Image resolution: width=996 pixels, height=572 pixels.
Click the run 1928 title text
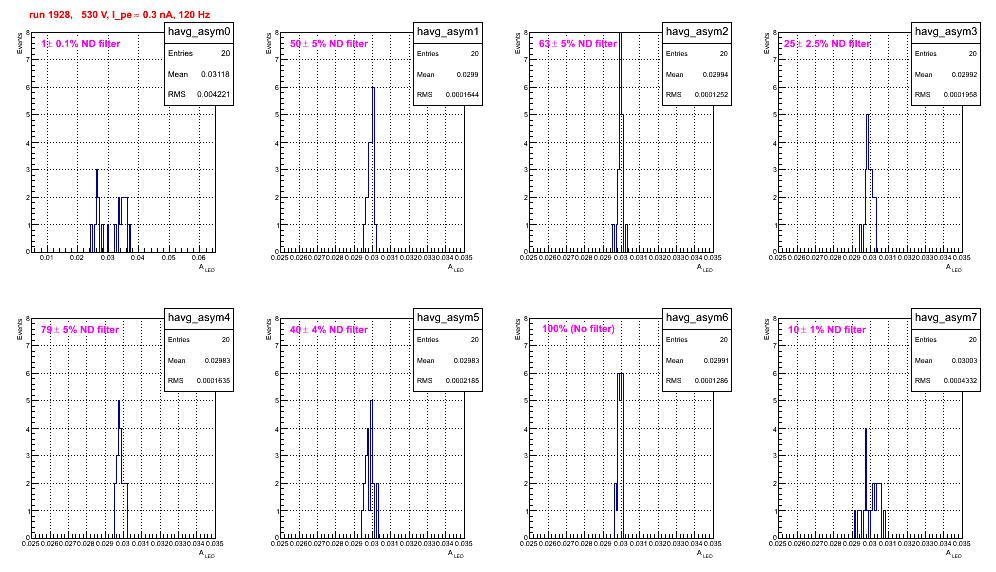119,15
